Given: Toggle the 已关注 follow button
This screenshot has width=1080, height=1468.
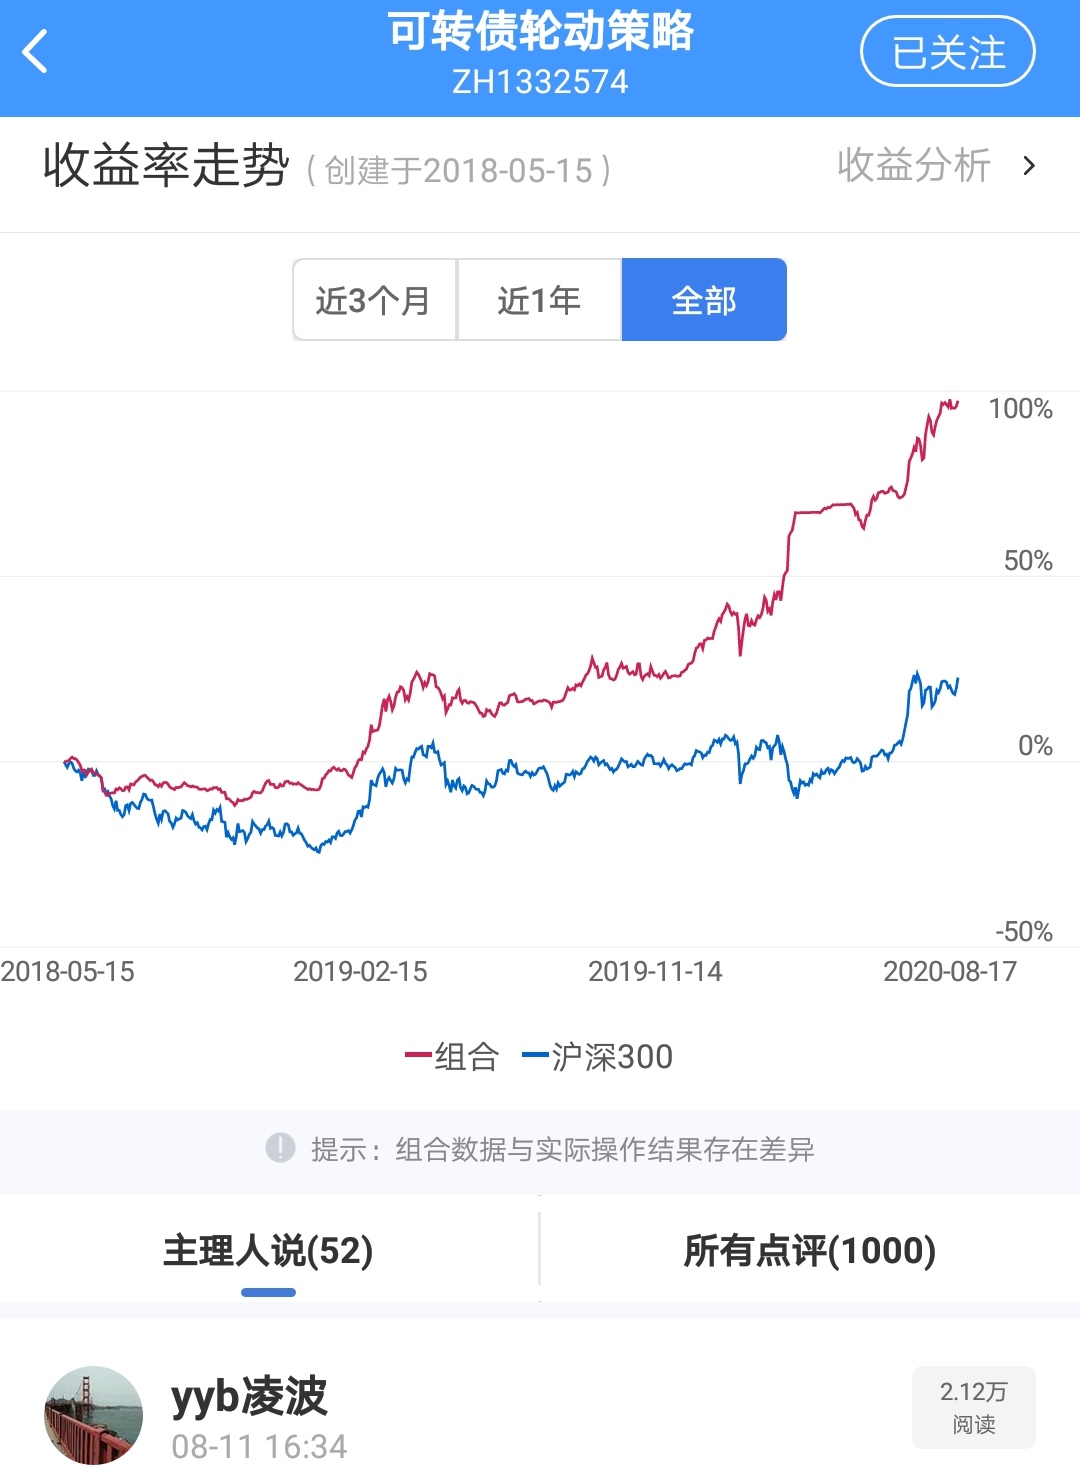Looking at the screenshot, I should click(x=947, y=52).
